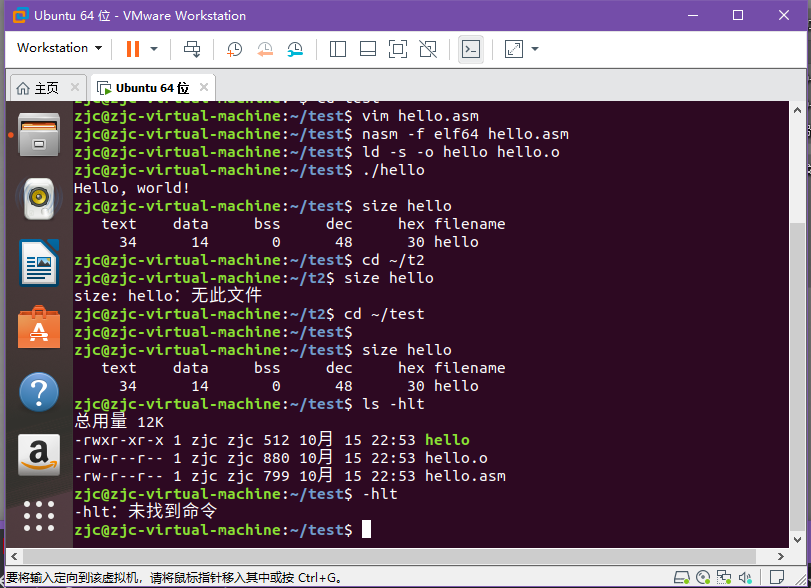
Task: Click the terminal cursor prompt line
Action: [222, 530]
